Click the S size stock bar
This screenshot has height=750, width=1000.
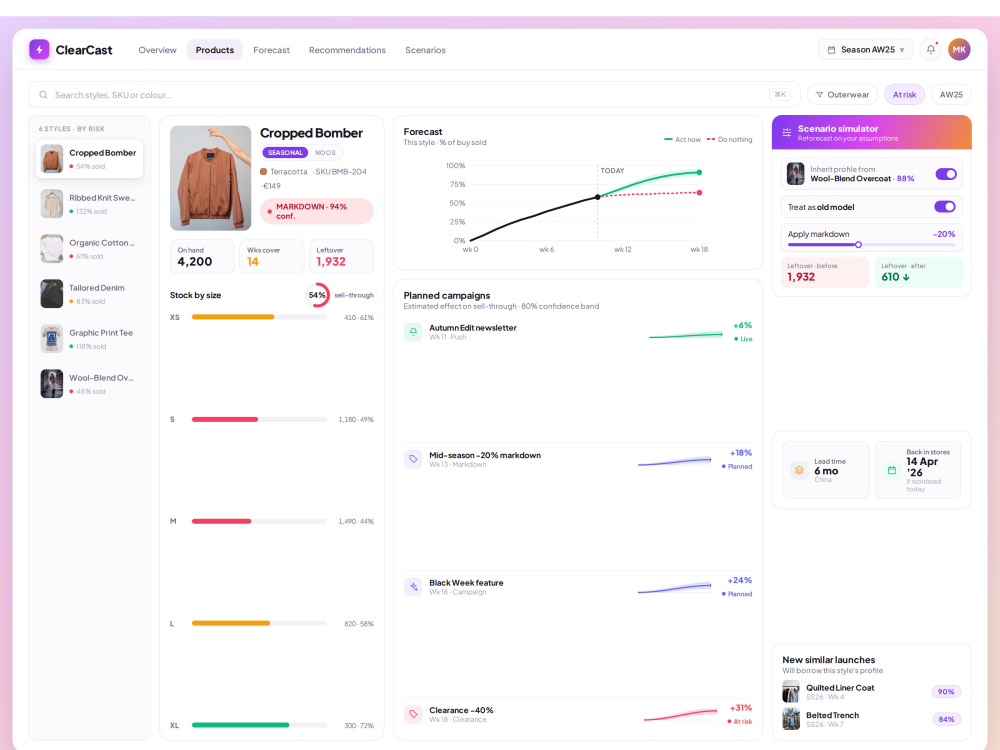259,419
